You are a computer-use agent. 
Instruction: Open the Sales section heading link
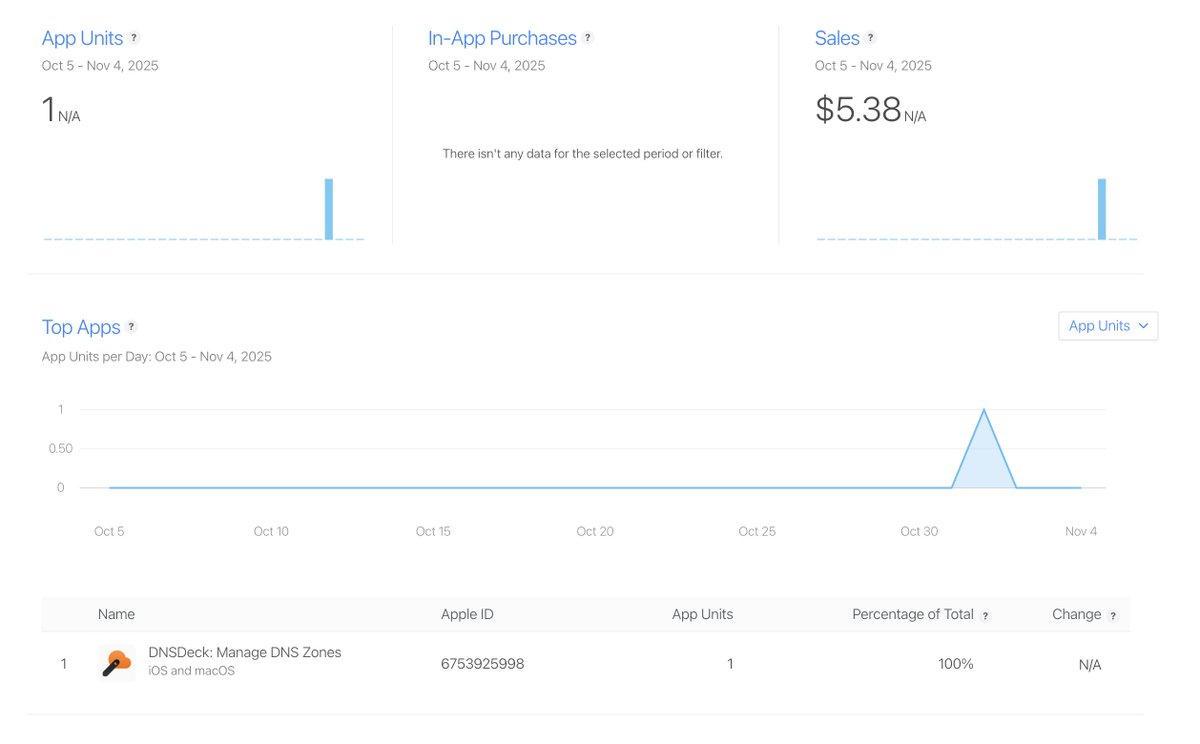coord(837,38)
